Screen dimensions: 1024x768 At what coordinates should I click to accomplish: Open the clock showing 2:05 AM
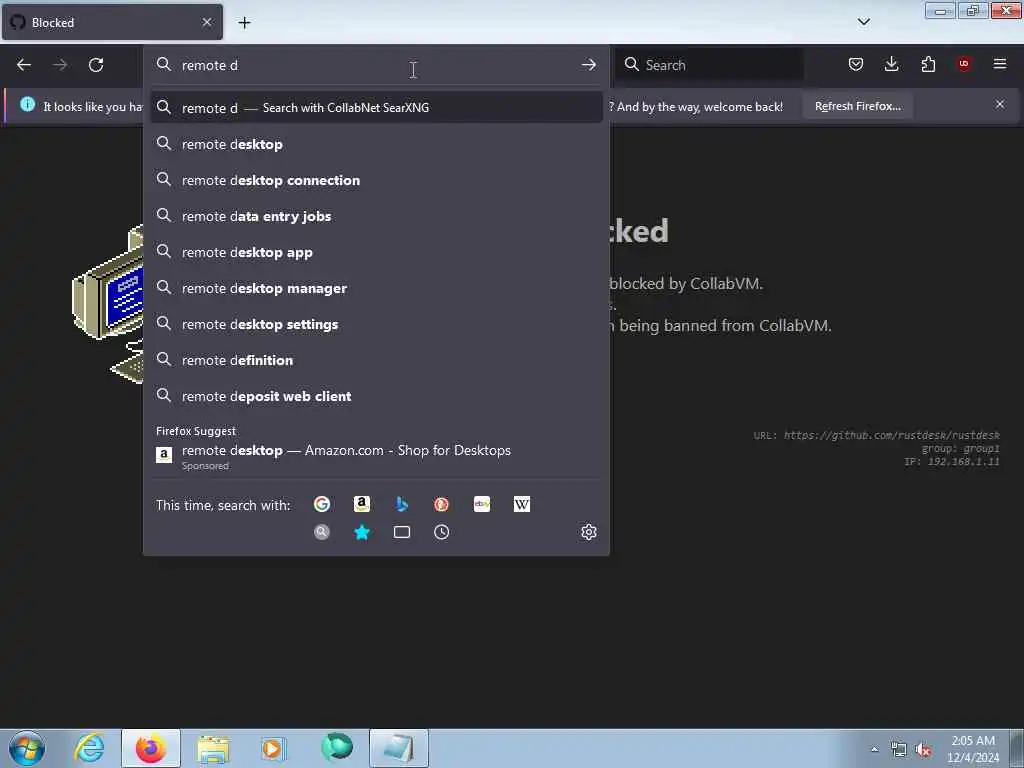point(972,748)
